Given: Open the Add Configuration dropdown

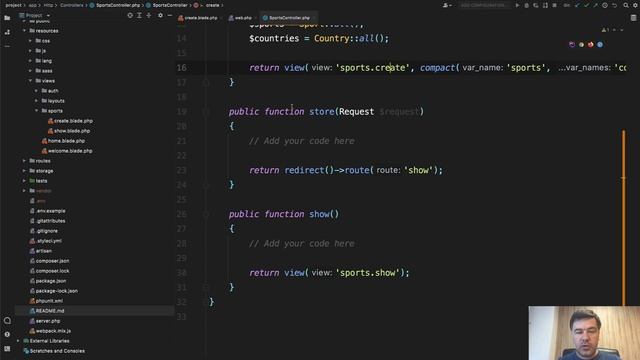Looking at the screenshot, I should (x=484, y=5).
